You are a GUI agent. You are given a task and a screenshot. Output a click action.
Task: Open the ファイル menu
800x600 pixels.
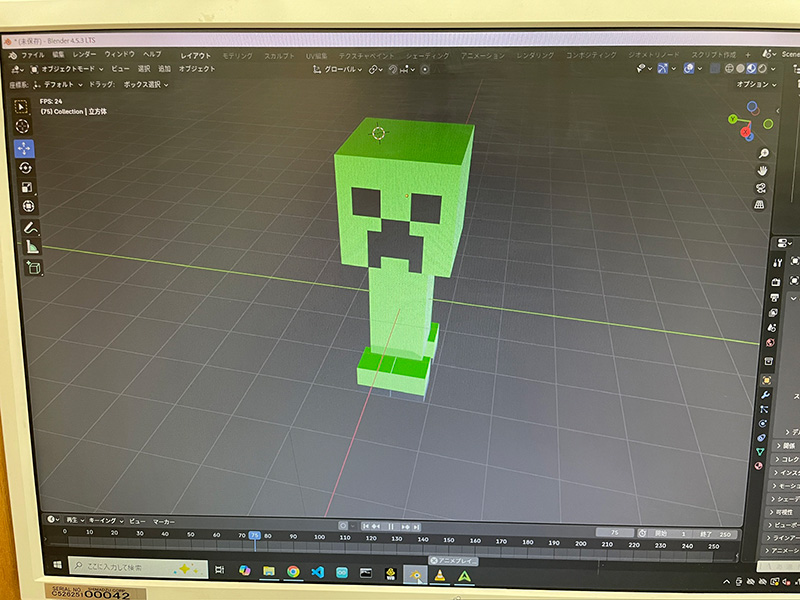33,54
